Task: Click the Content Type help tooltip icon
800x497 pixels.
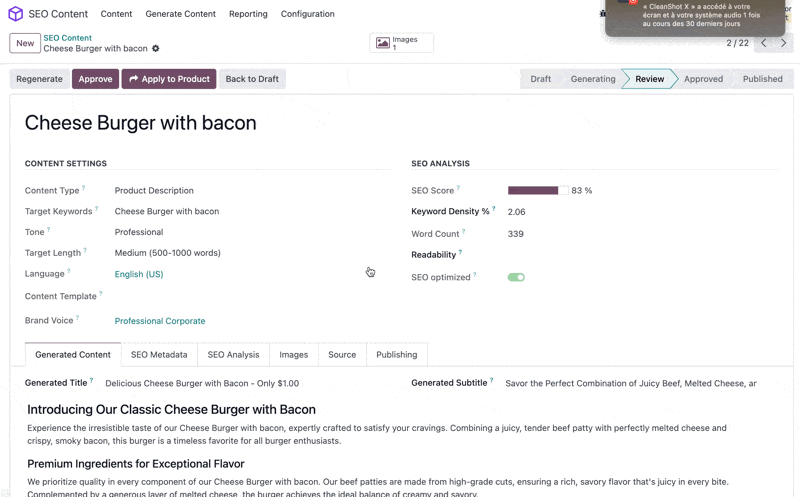Action: click(84, 188)
